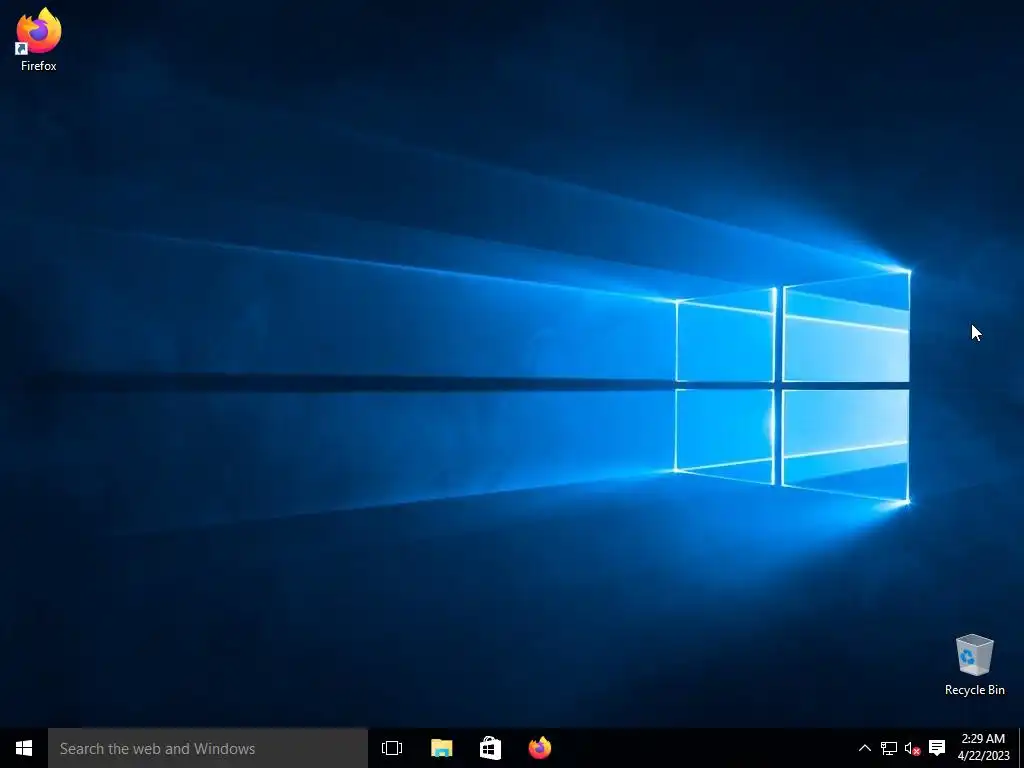Open the clock showing 2:29 AM

(x=984, y=748)
